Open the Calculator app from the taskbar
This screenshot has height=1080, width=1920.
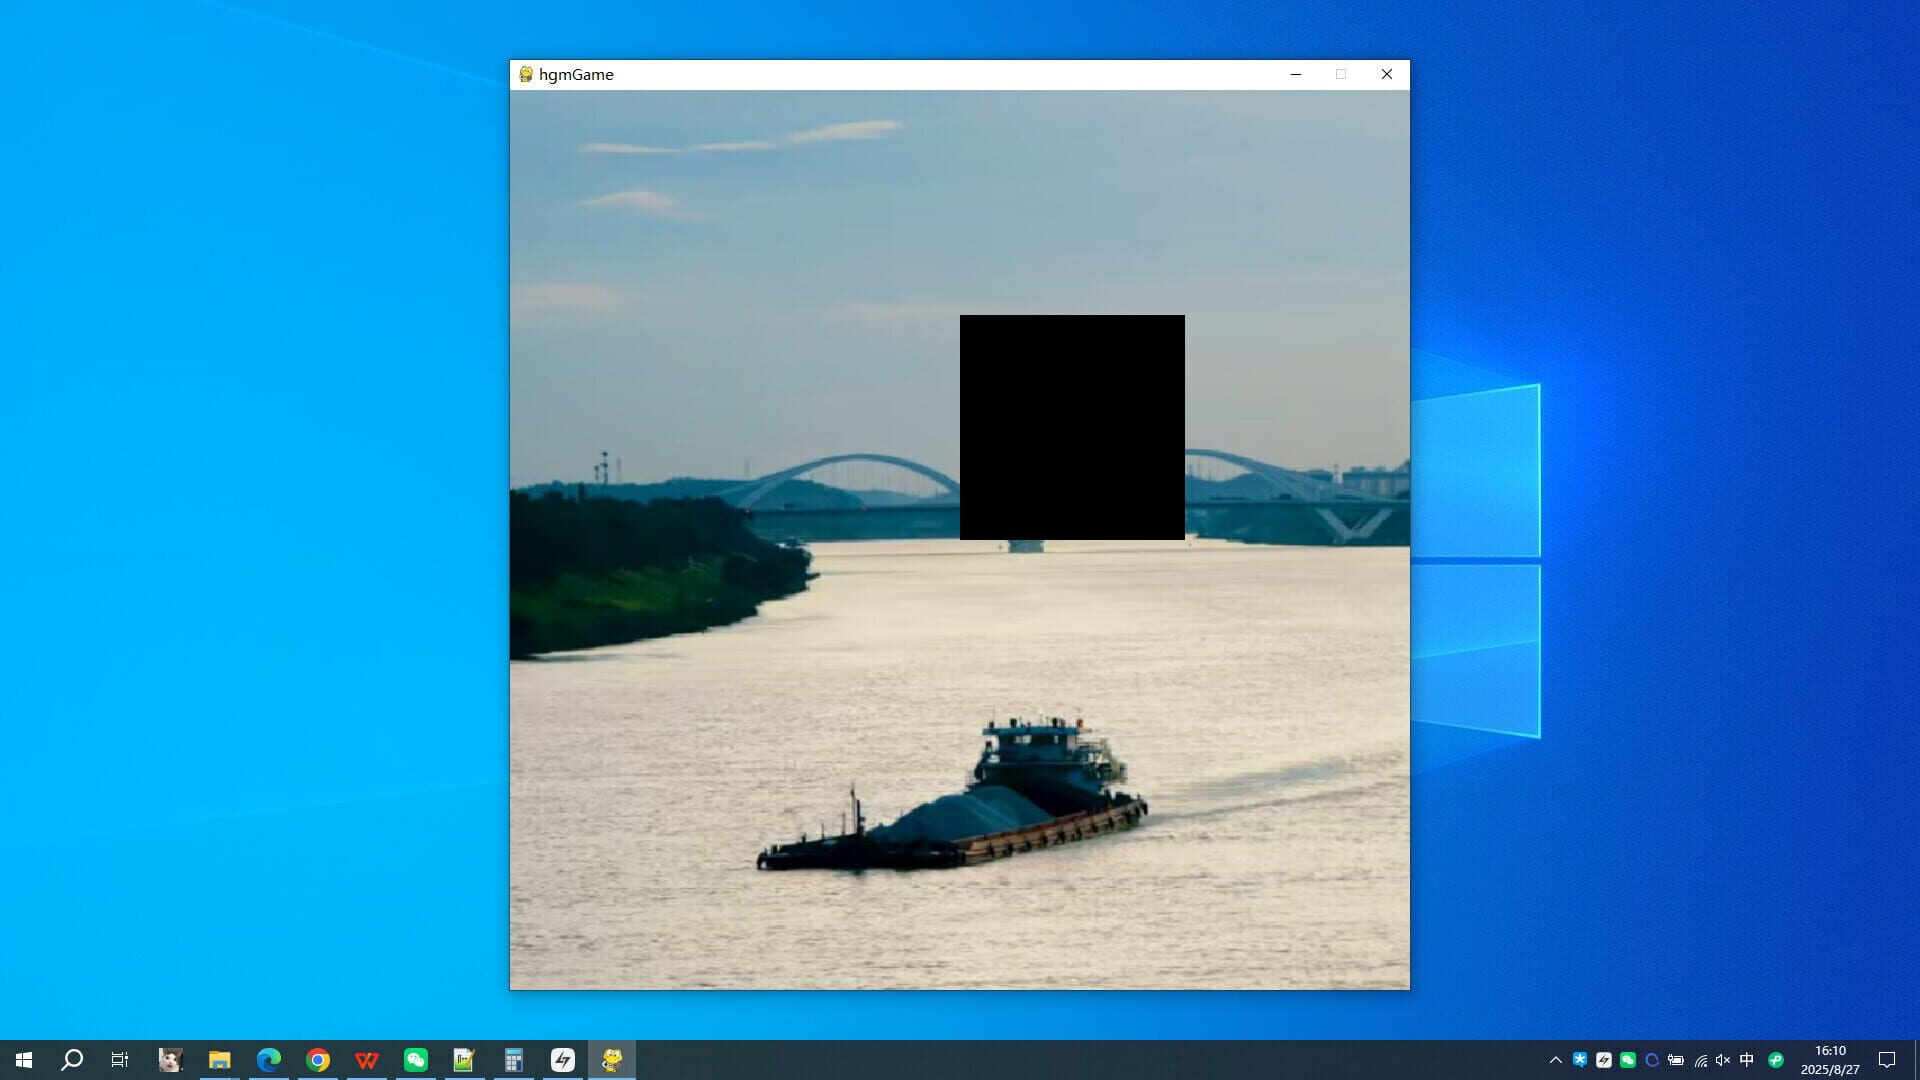tap(514, 1059)
